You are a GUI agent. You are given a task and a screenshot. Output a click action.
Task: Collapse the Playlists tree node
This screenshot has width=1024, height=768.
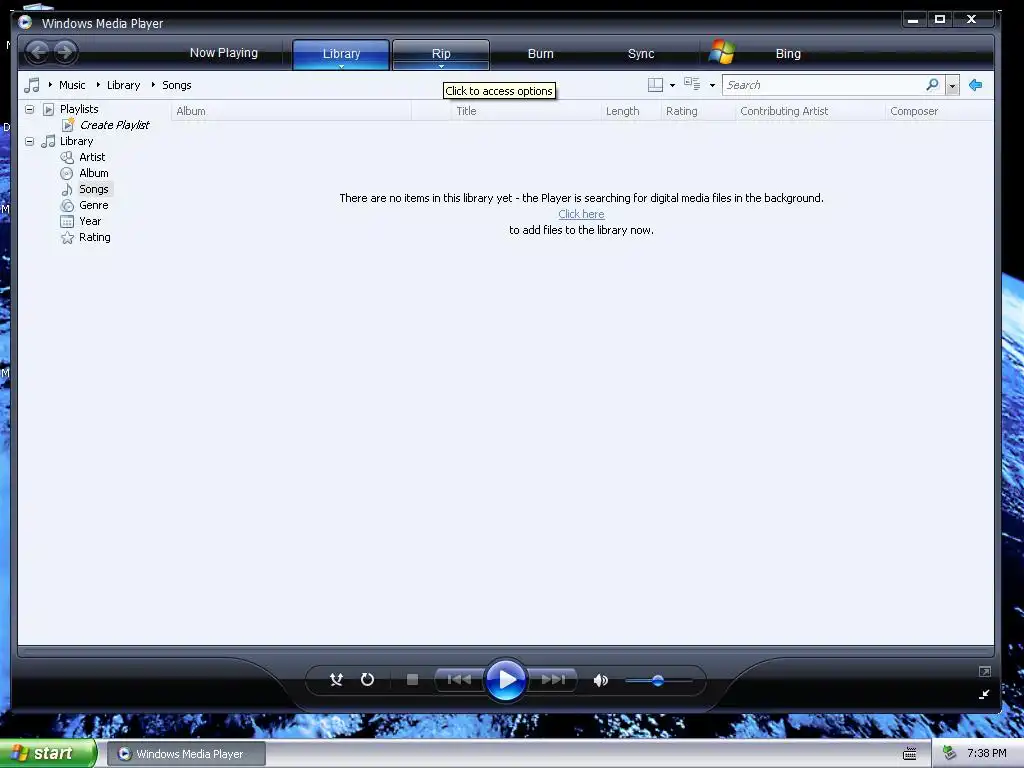[x=29, y=109]
